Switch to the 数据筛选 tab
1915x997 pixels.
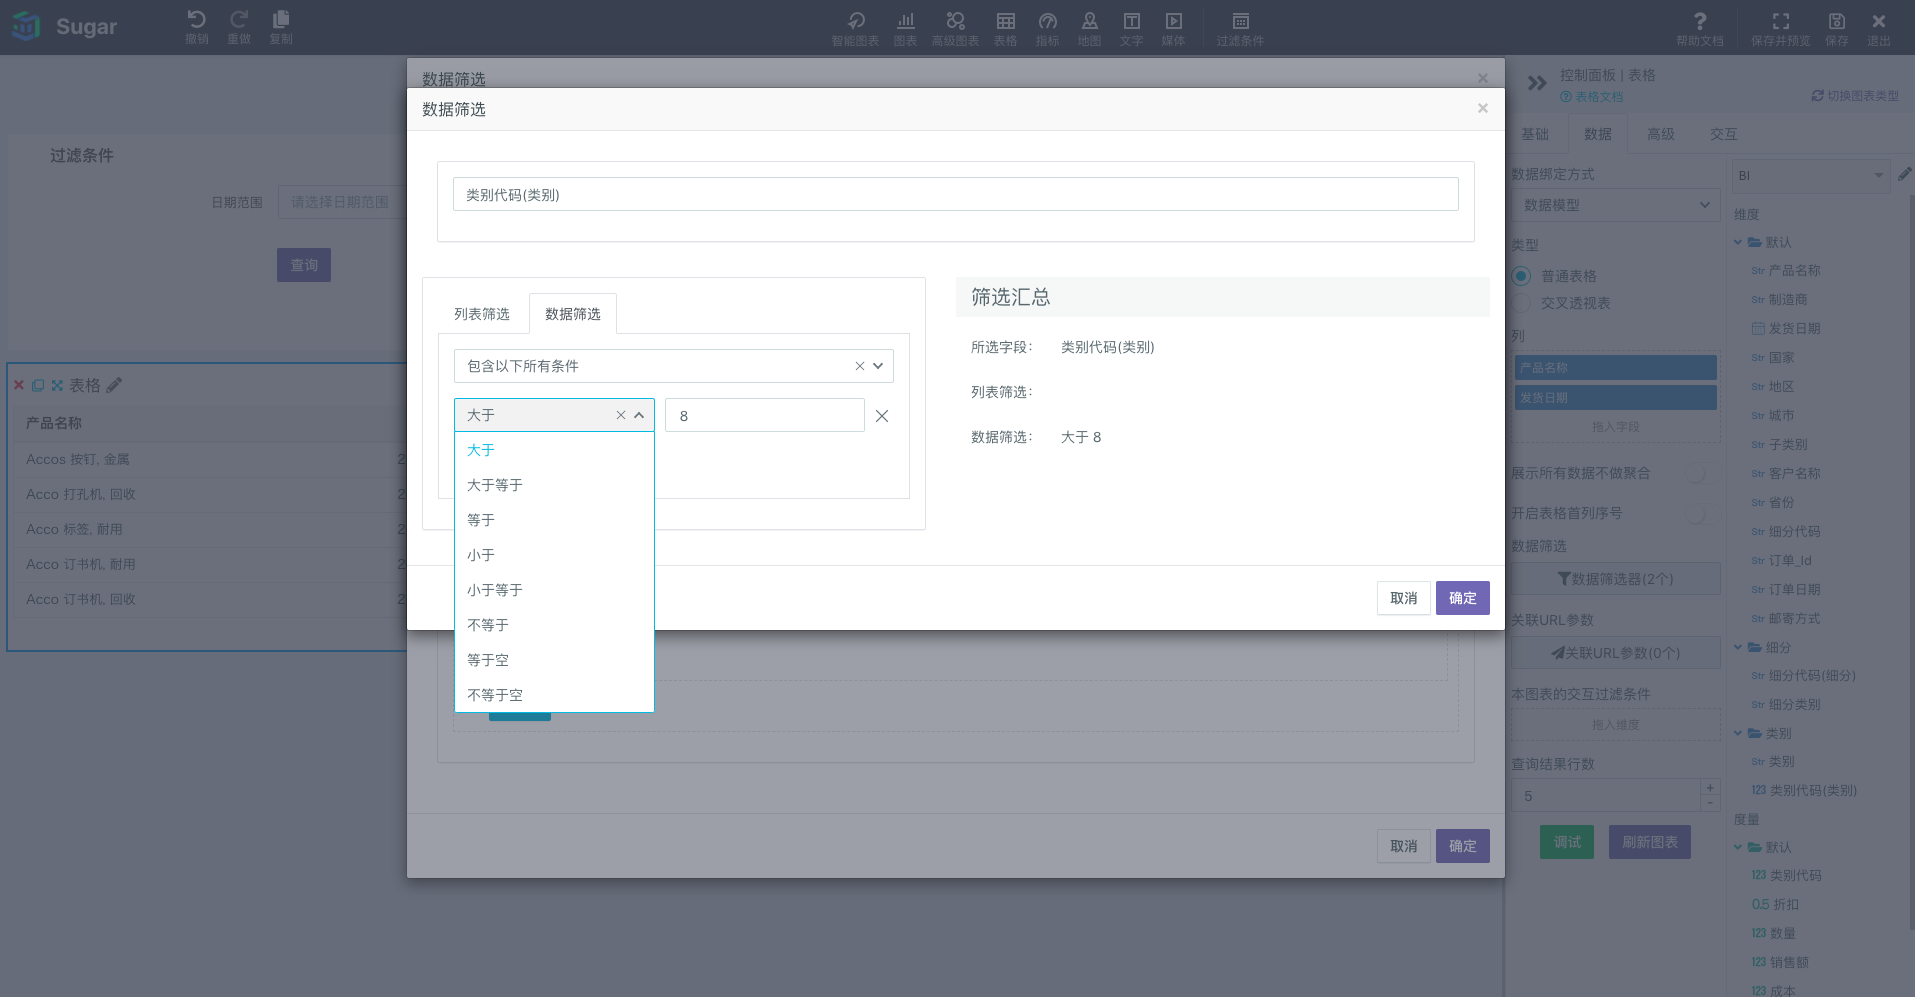(x=573, y=314)
